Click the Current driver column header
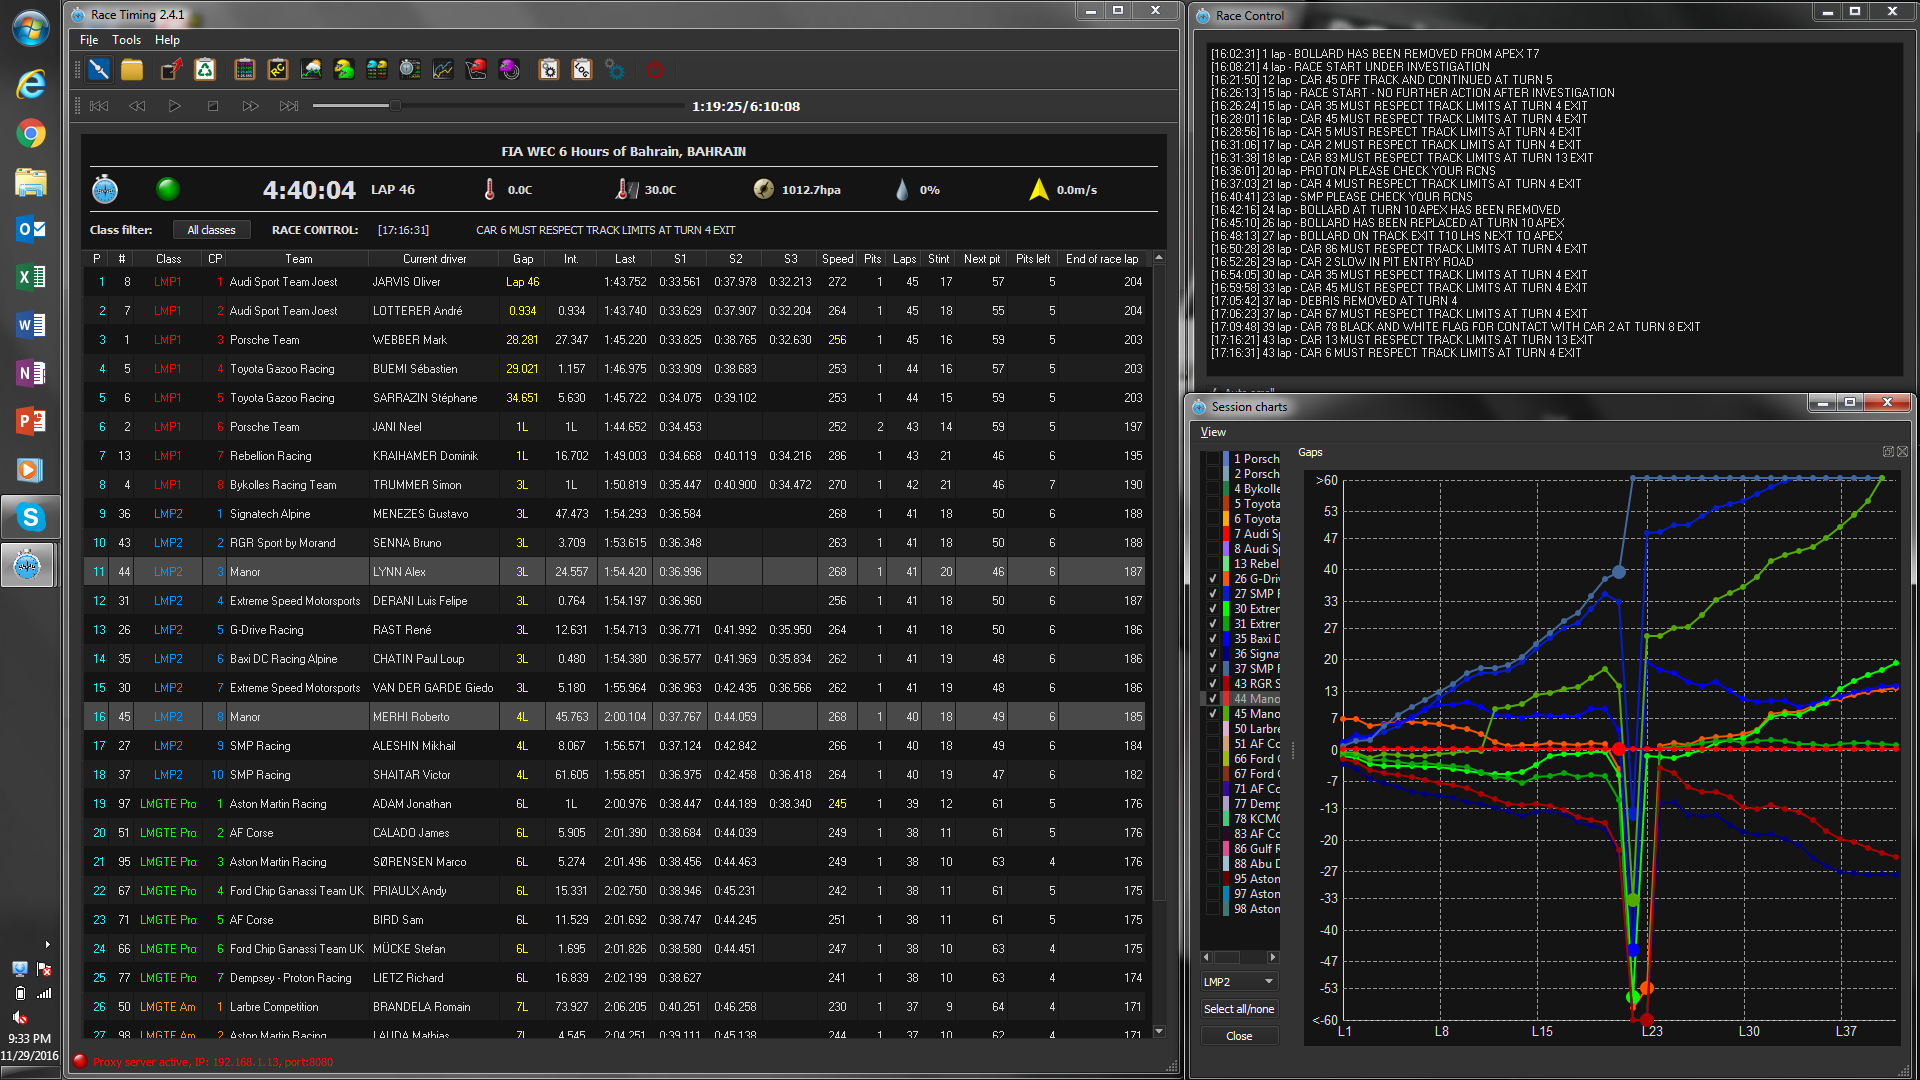 (x=434, y=259)
